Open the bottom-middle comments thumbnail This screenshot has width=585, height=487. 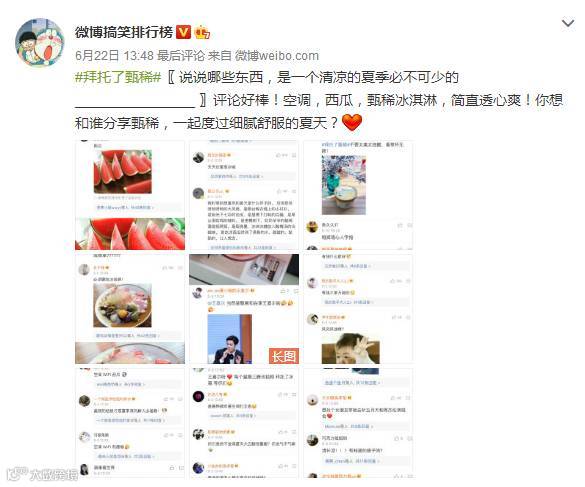244,423
